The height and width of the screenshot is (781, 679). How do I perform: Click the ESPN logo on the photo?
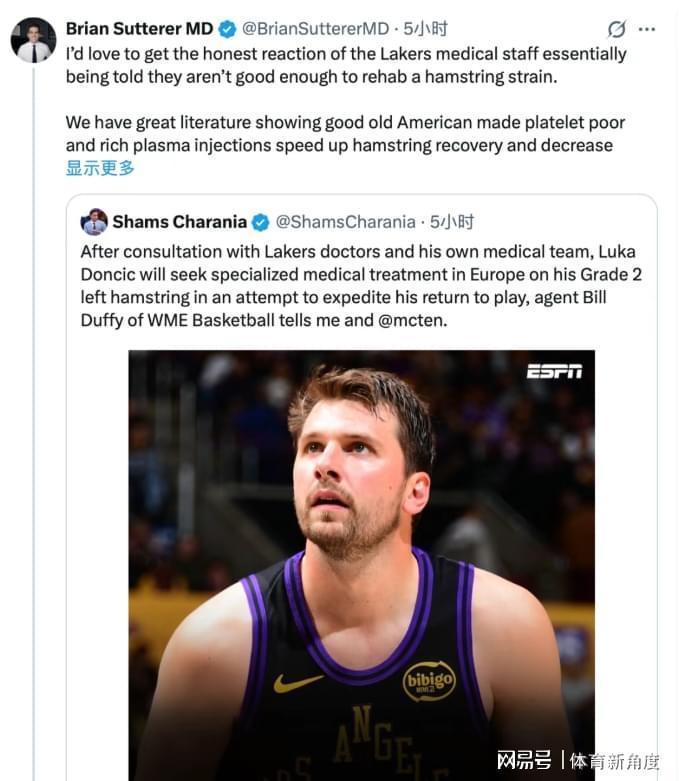pyautogui.click(x=554, y=371)
